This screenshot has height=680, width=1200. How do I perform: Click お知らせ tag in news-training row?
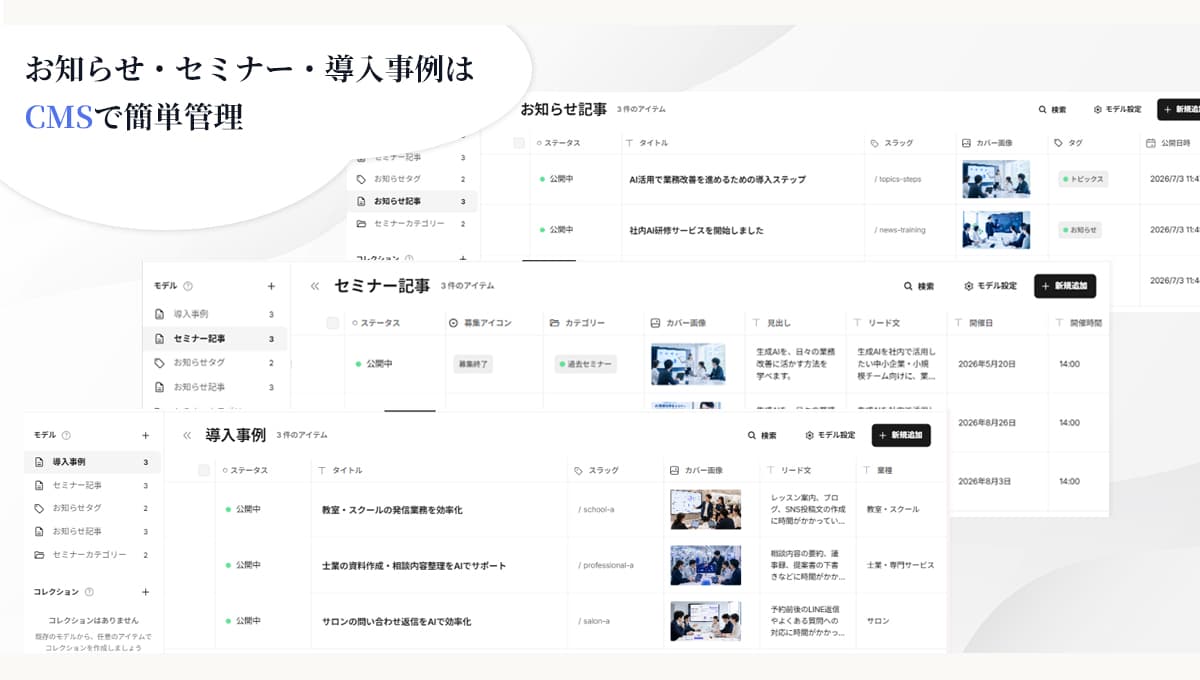tap(1080, 230)
